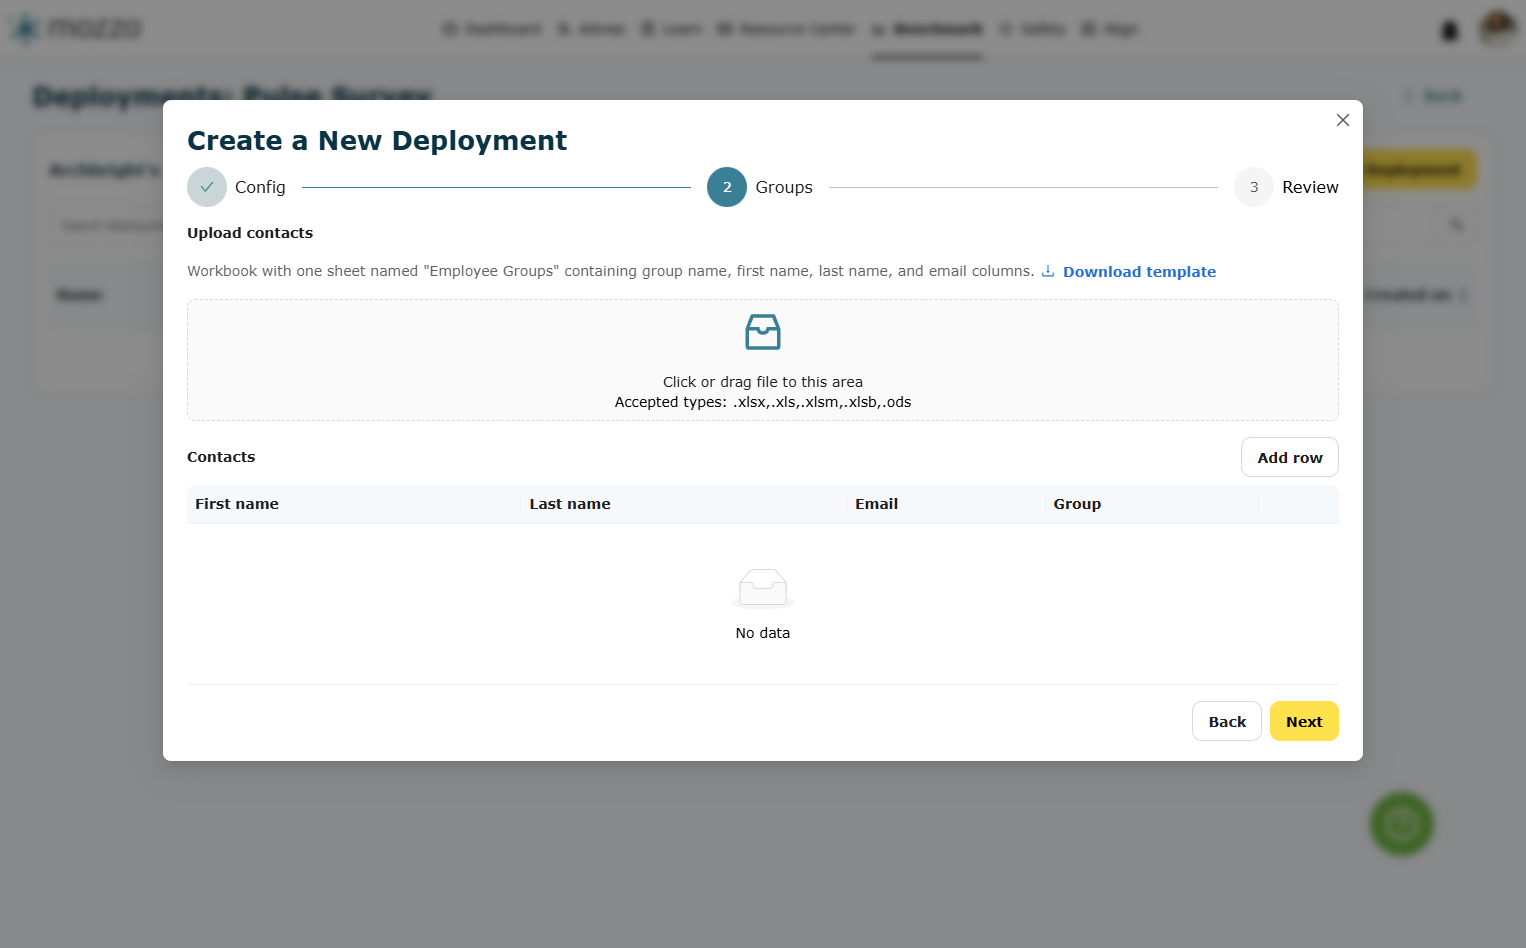Click the empty No data placeholder icon
The height and width of the screenshot is (948, 1526).
pos(763,589)
